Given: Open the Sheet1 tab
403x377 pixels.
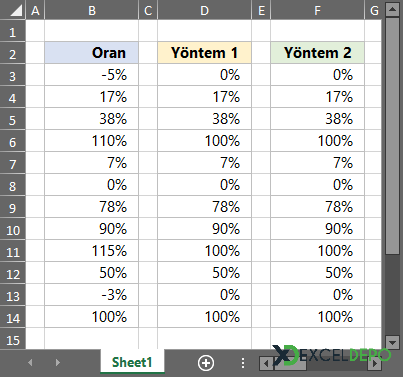Looking at the screenshot, I should [x=132, y=362].
